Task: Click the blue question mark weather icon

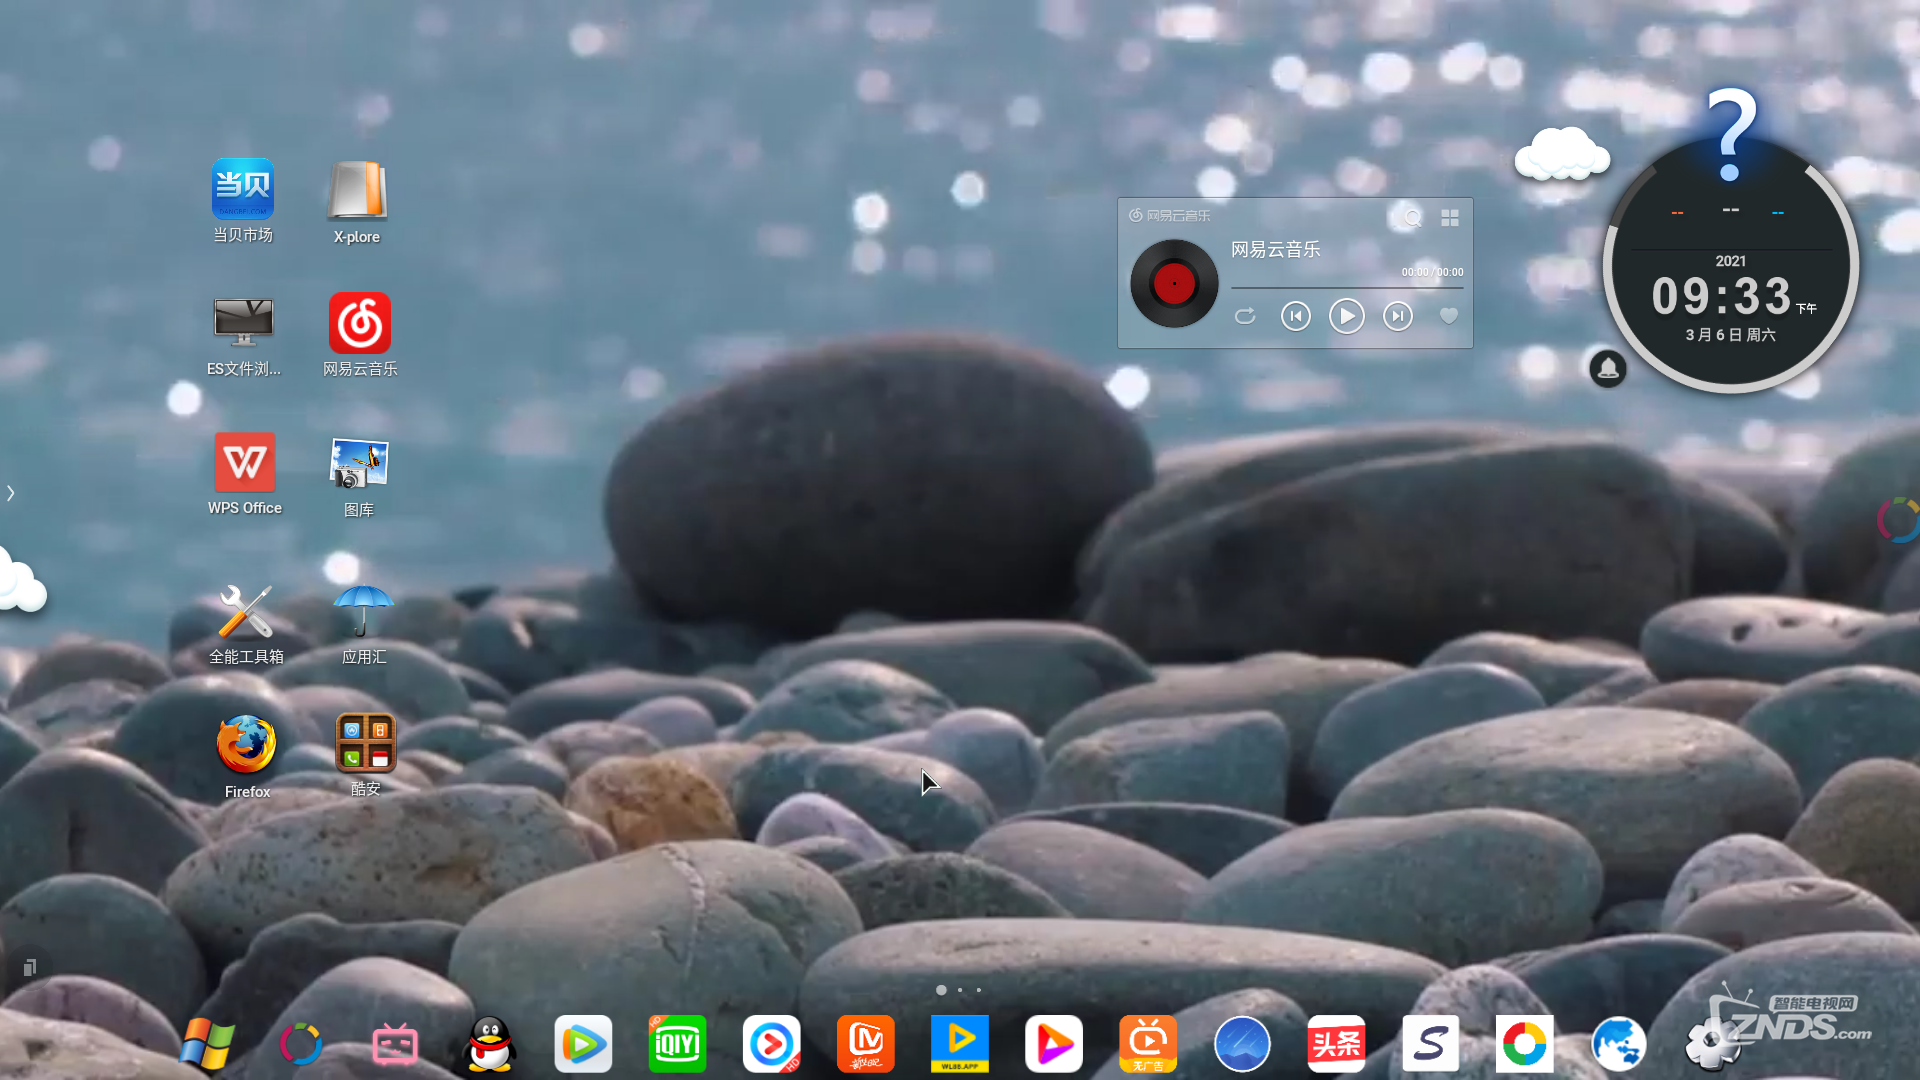Action: pyautogui.click(x=1732, y=134)
